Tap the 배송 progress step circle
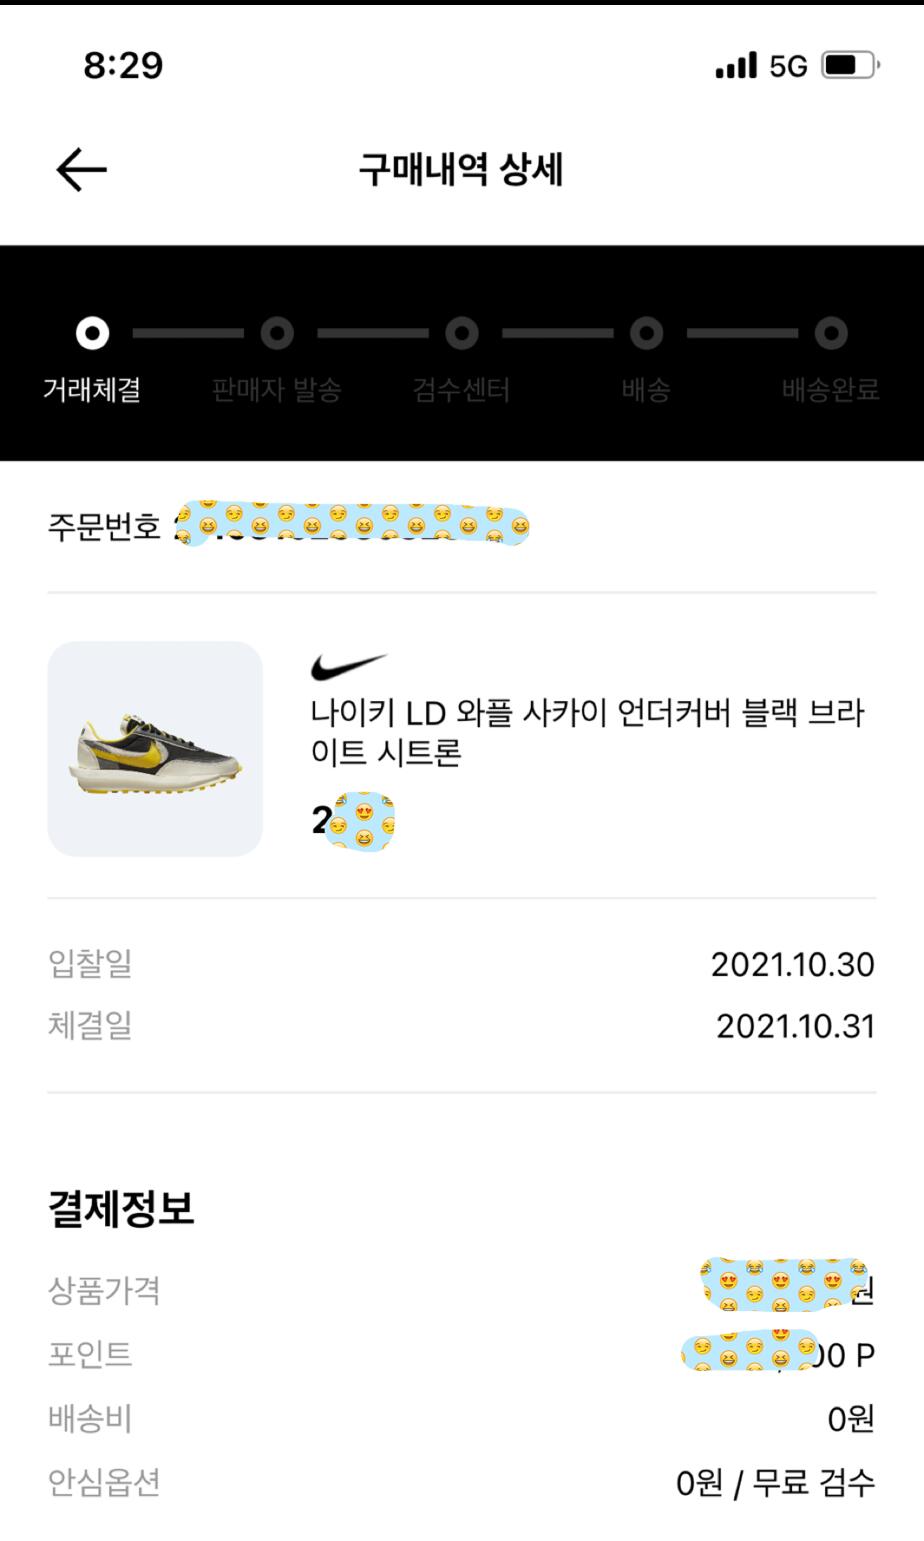This screenshot has width=924, height=1541. (646, 333)
